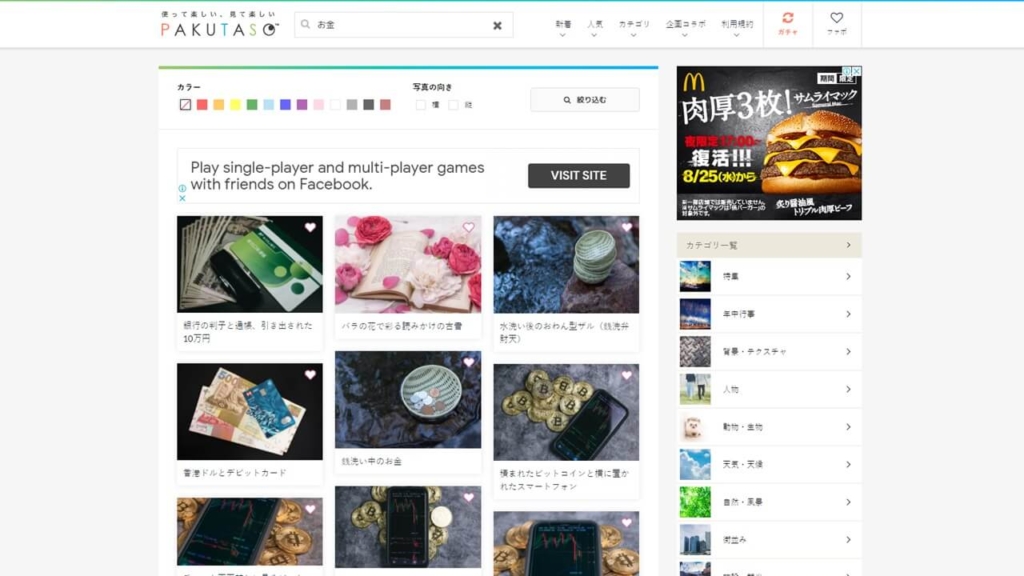
Task: Open the ファボ favorites heart in header
Action: (x=837, y=24)
